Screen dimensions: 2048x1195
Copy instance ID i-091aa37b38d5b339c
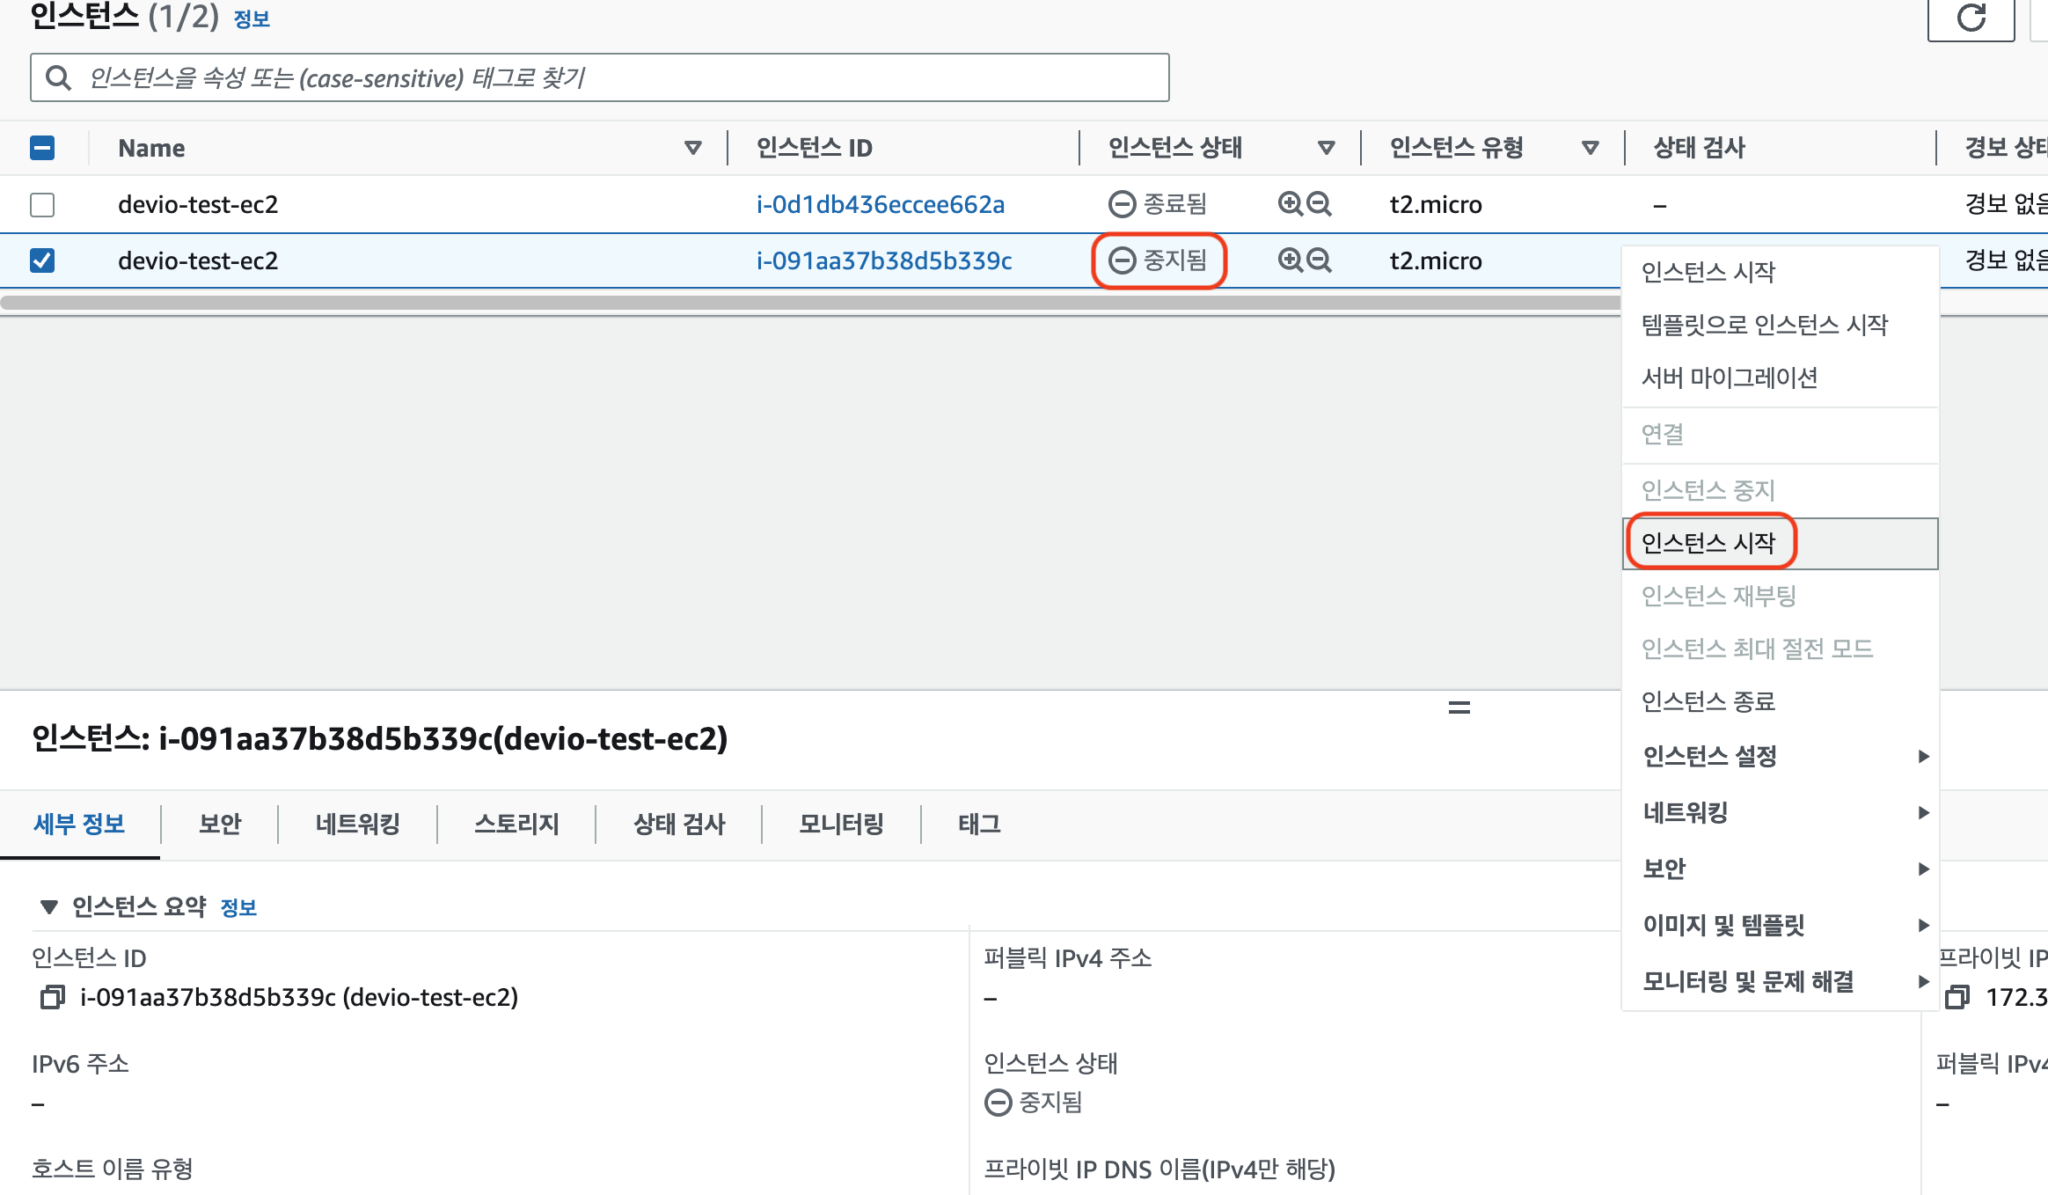[52, 997]
